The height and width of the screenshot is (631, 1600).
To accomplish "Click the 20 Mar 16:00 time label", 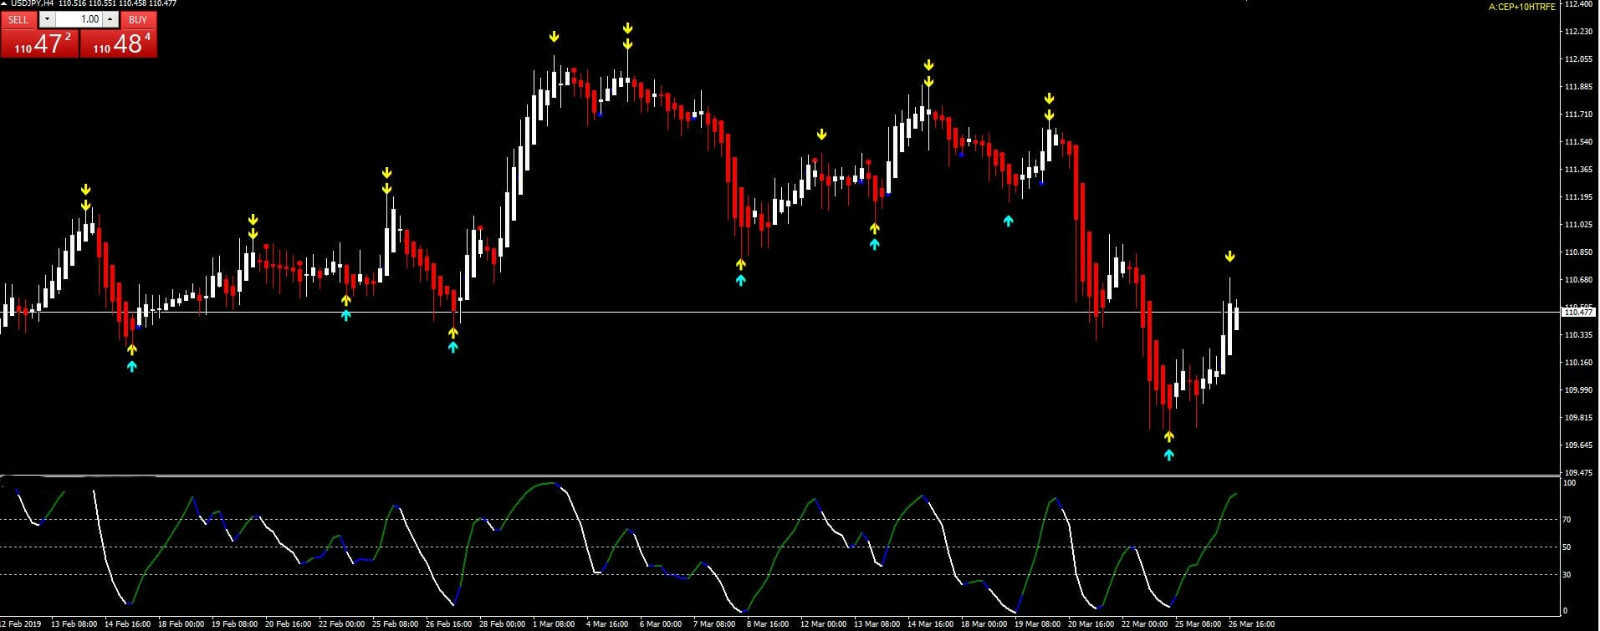I will 1091,624.
